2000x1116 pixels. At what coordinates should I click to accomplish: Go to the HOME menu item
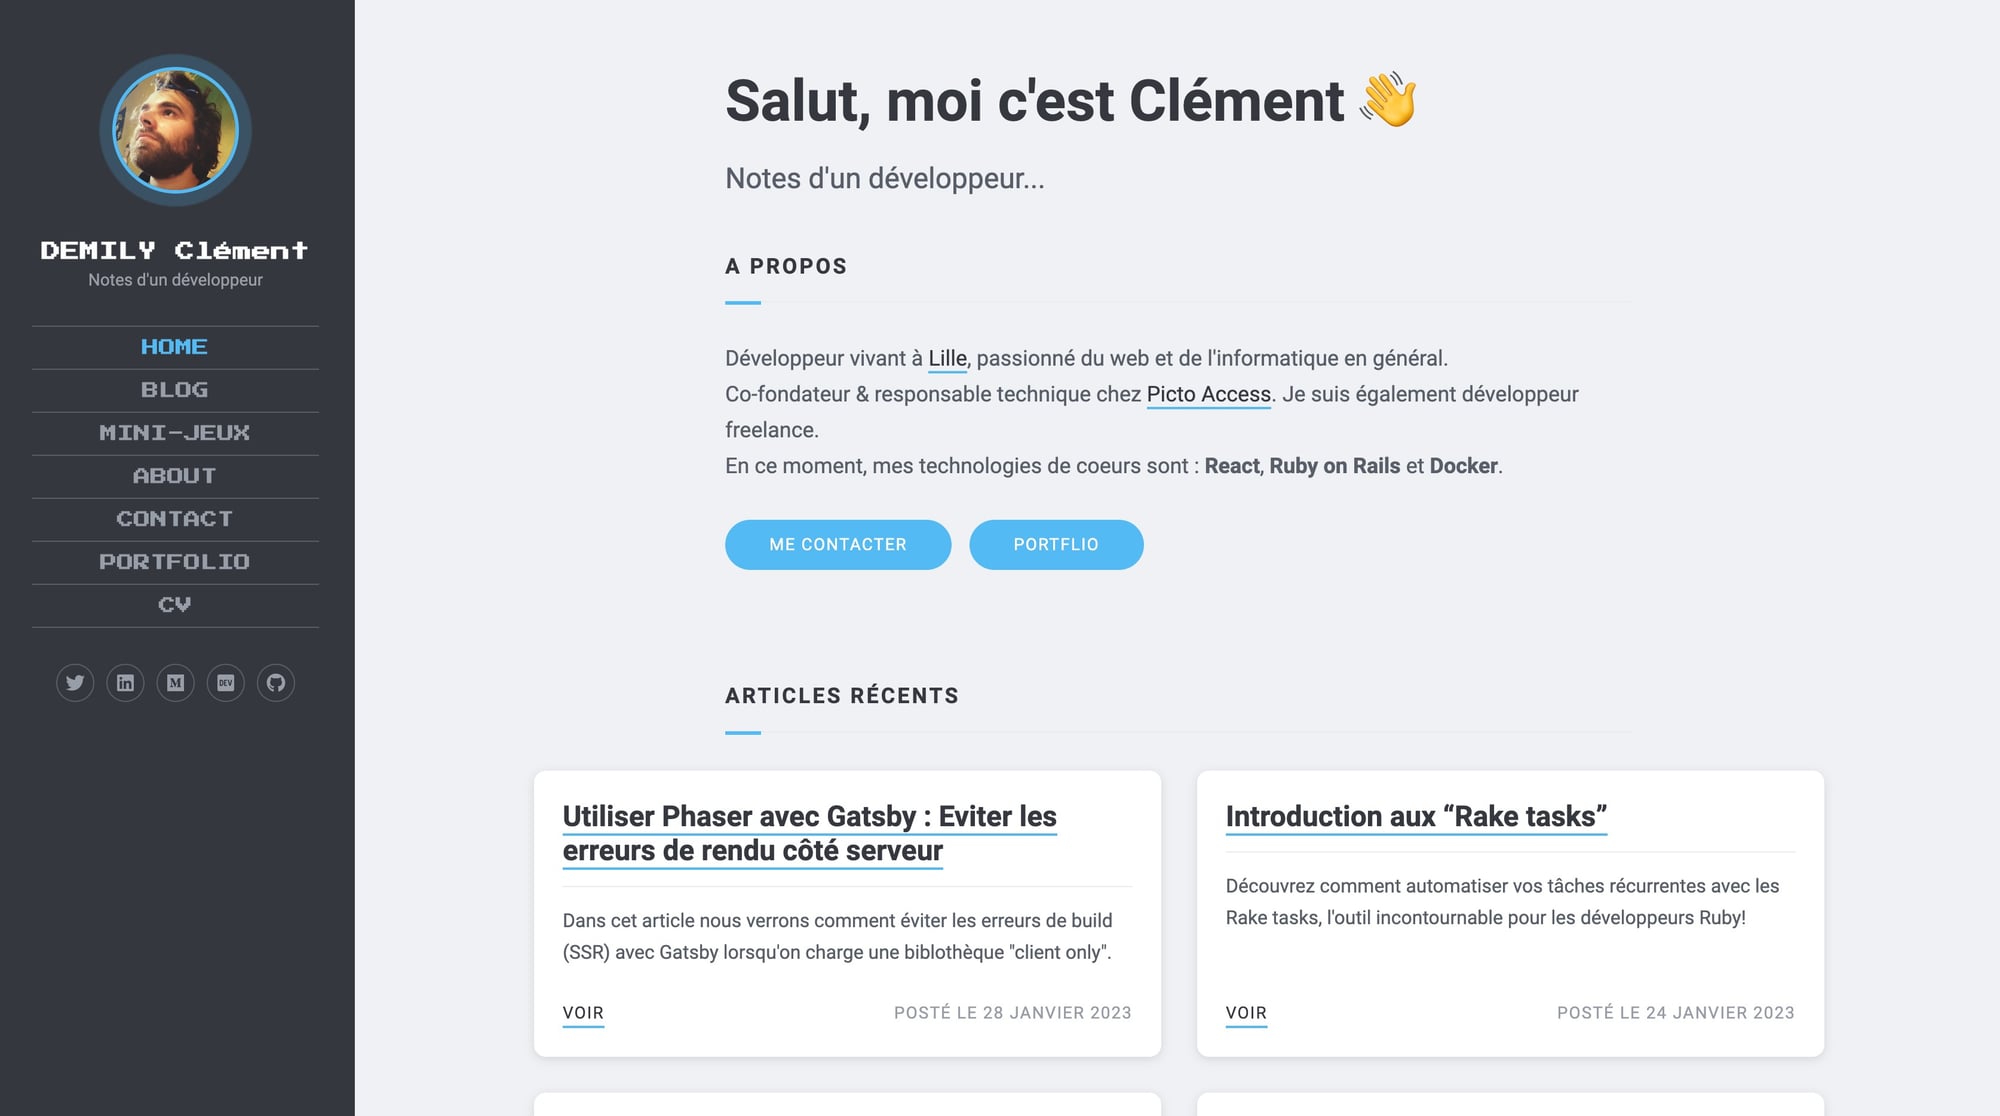[175, 347]
